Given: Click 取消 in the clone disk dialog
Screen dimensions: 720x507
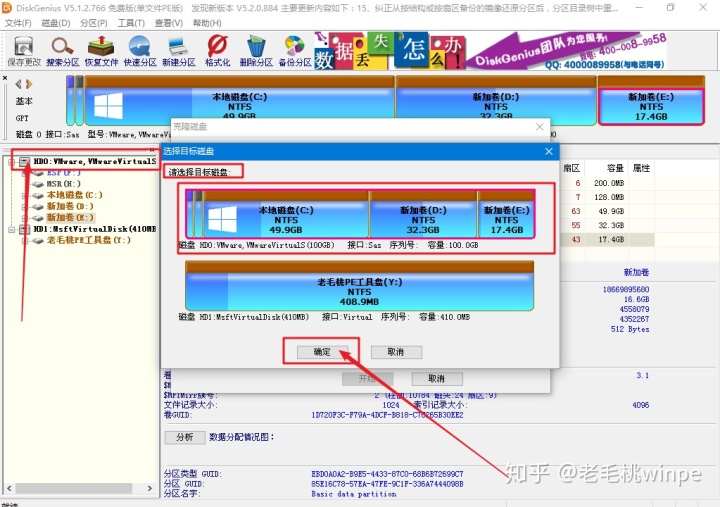Looking at the screenshot, I should point(437,378).
